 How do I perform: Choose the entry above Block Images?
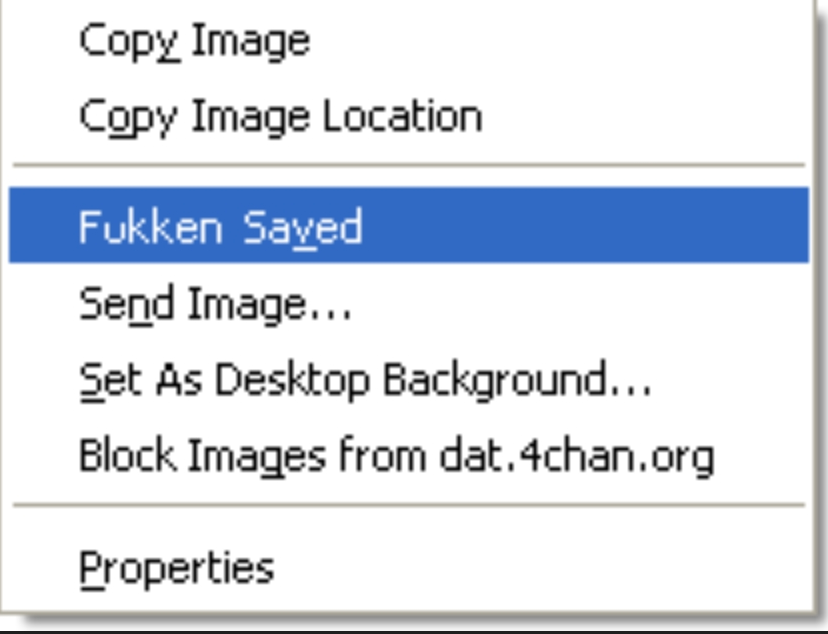pos(409,380)
